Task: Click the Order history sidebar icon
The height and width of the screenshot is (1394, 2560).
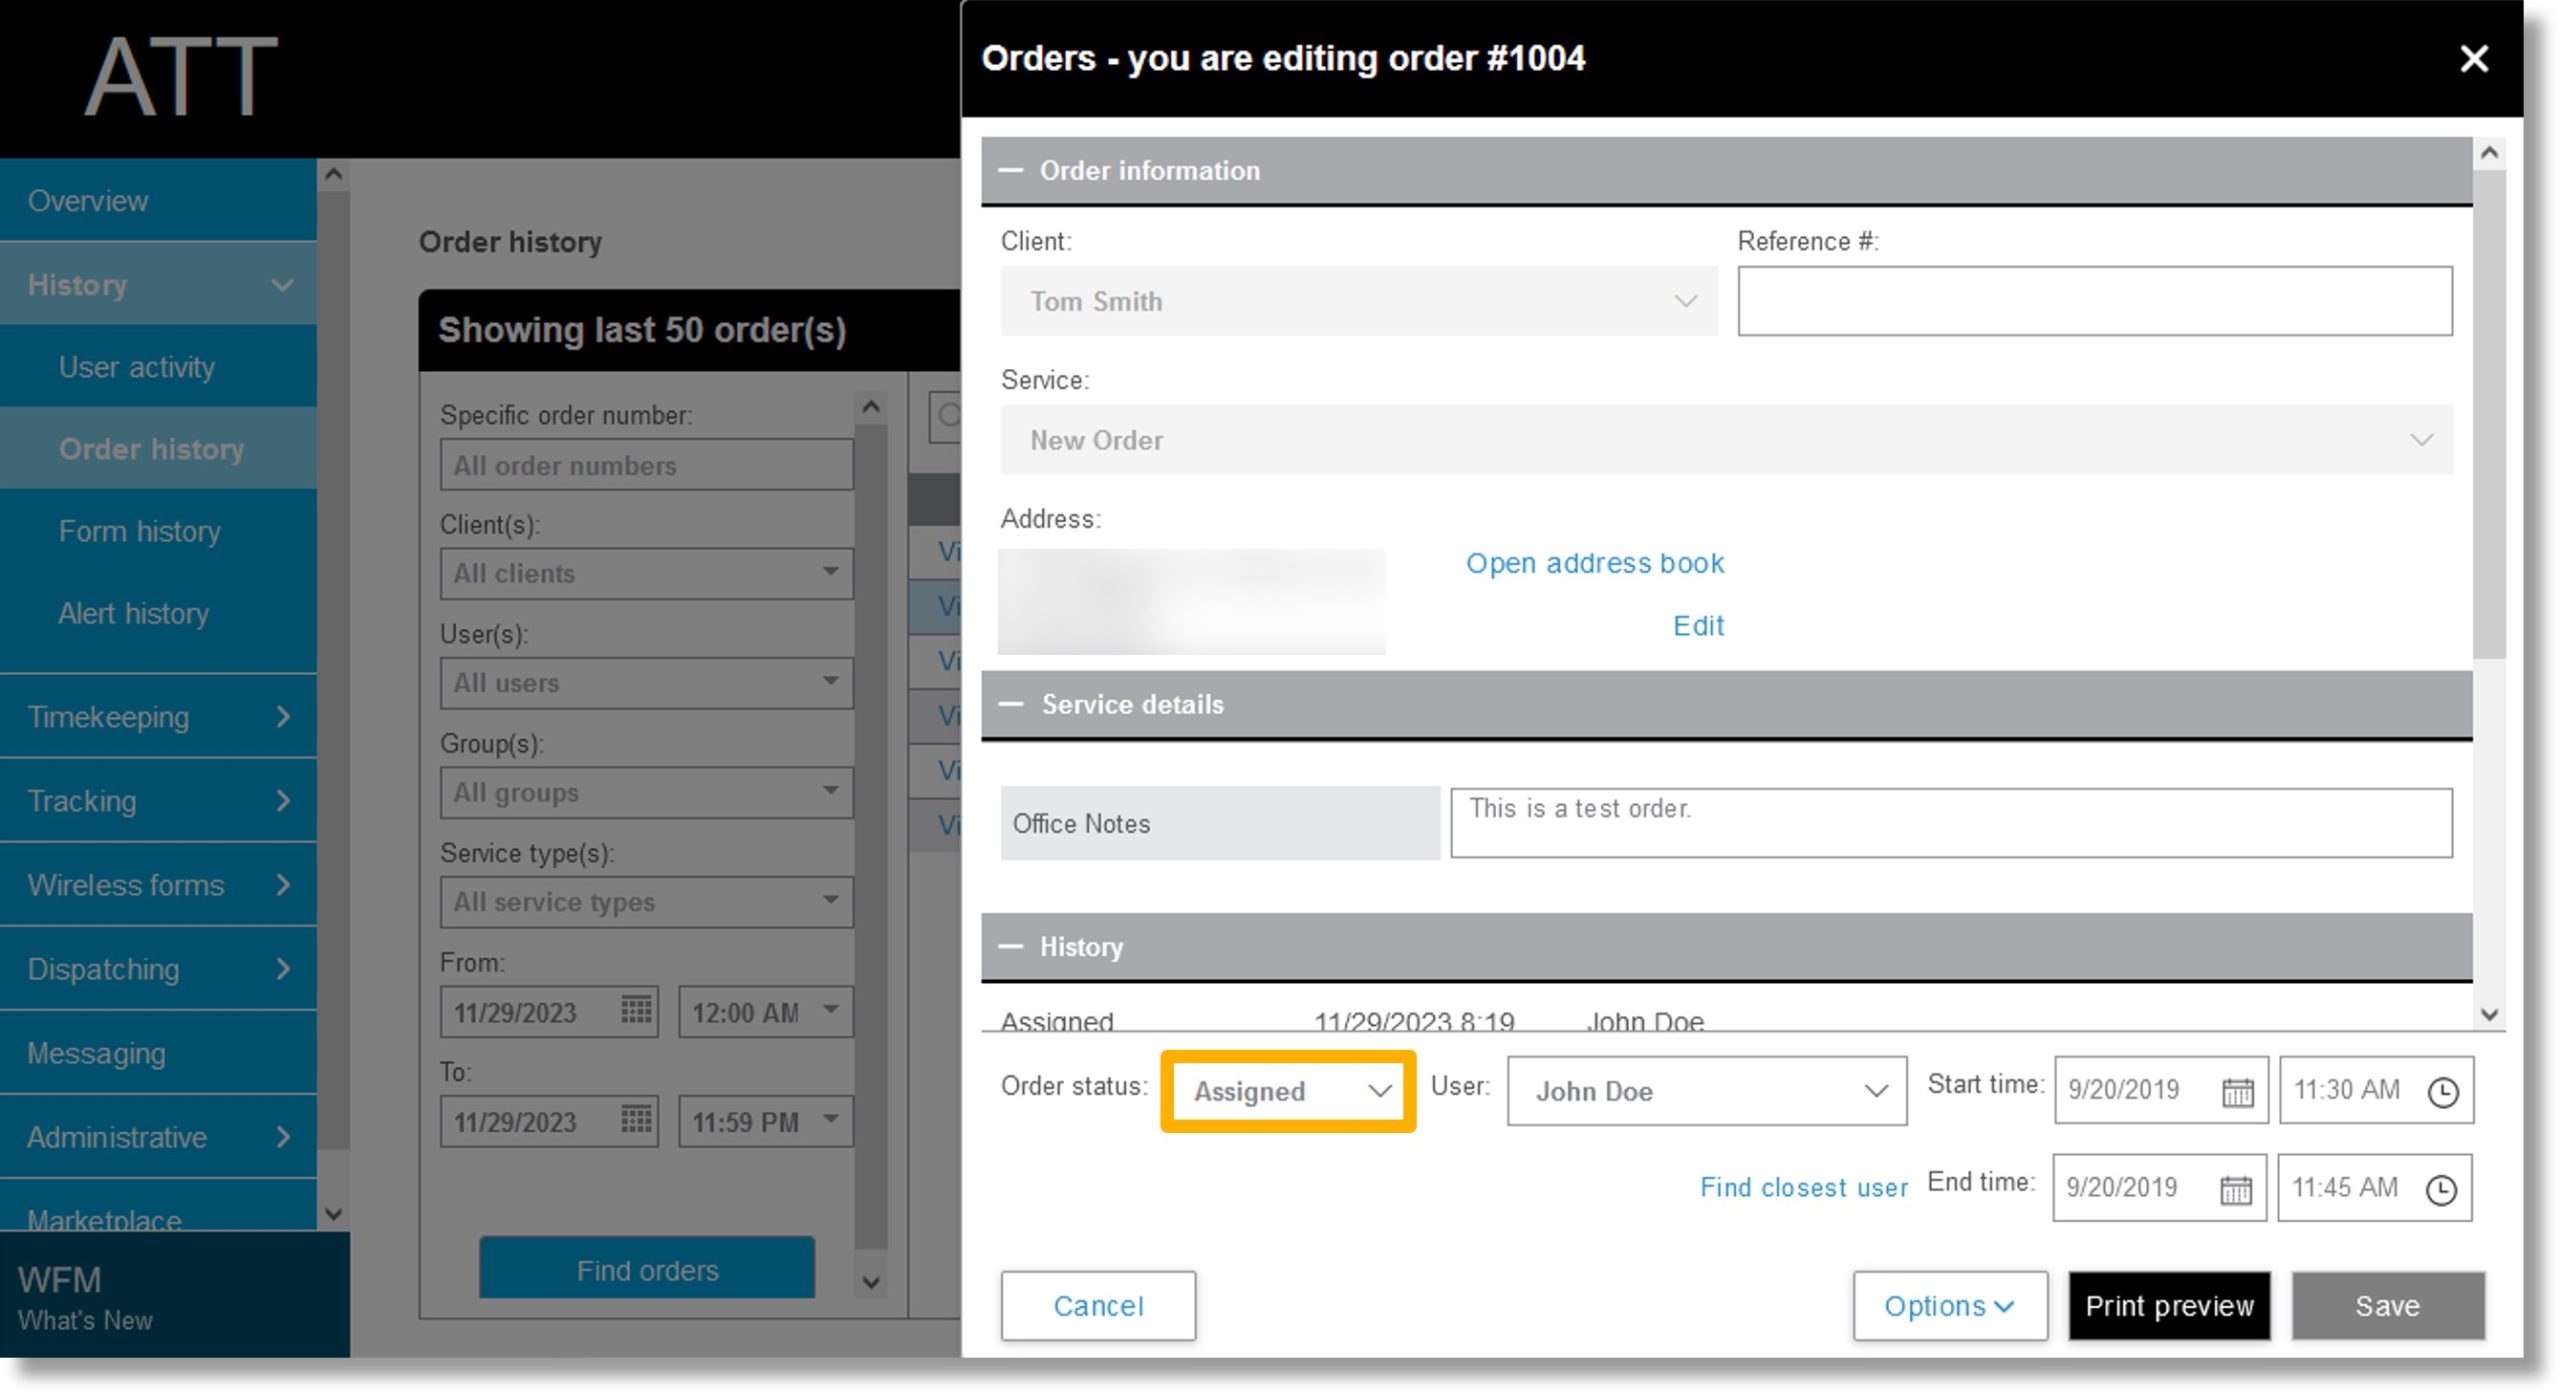Action: click(x=153, y=448)
